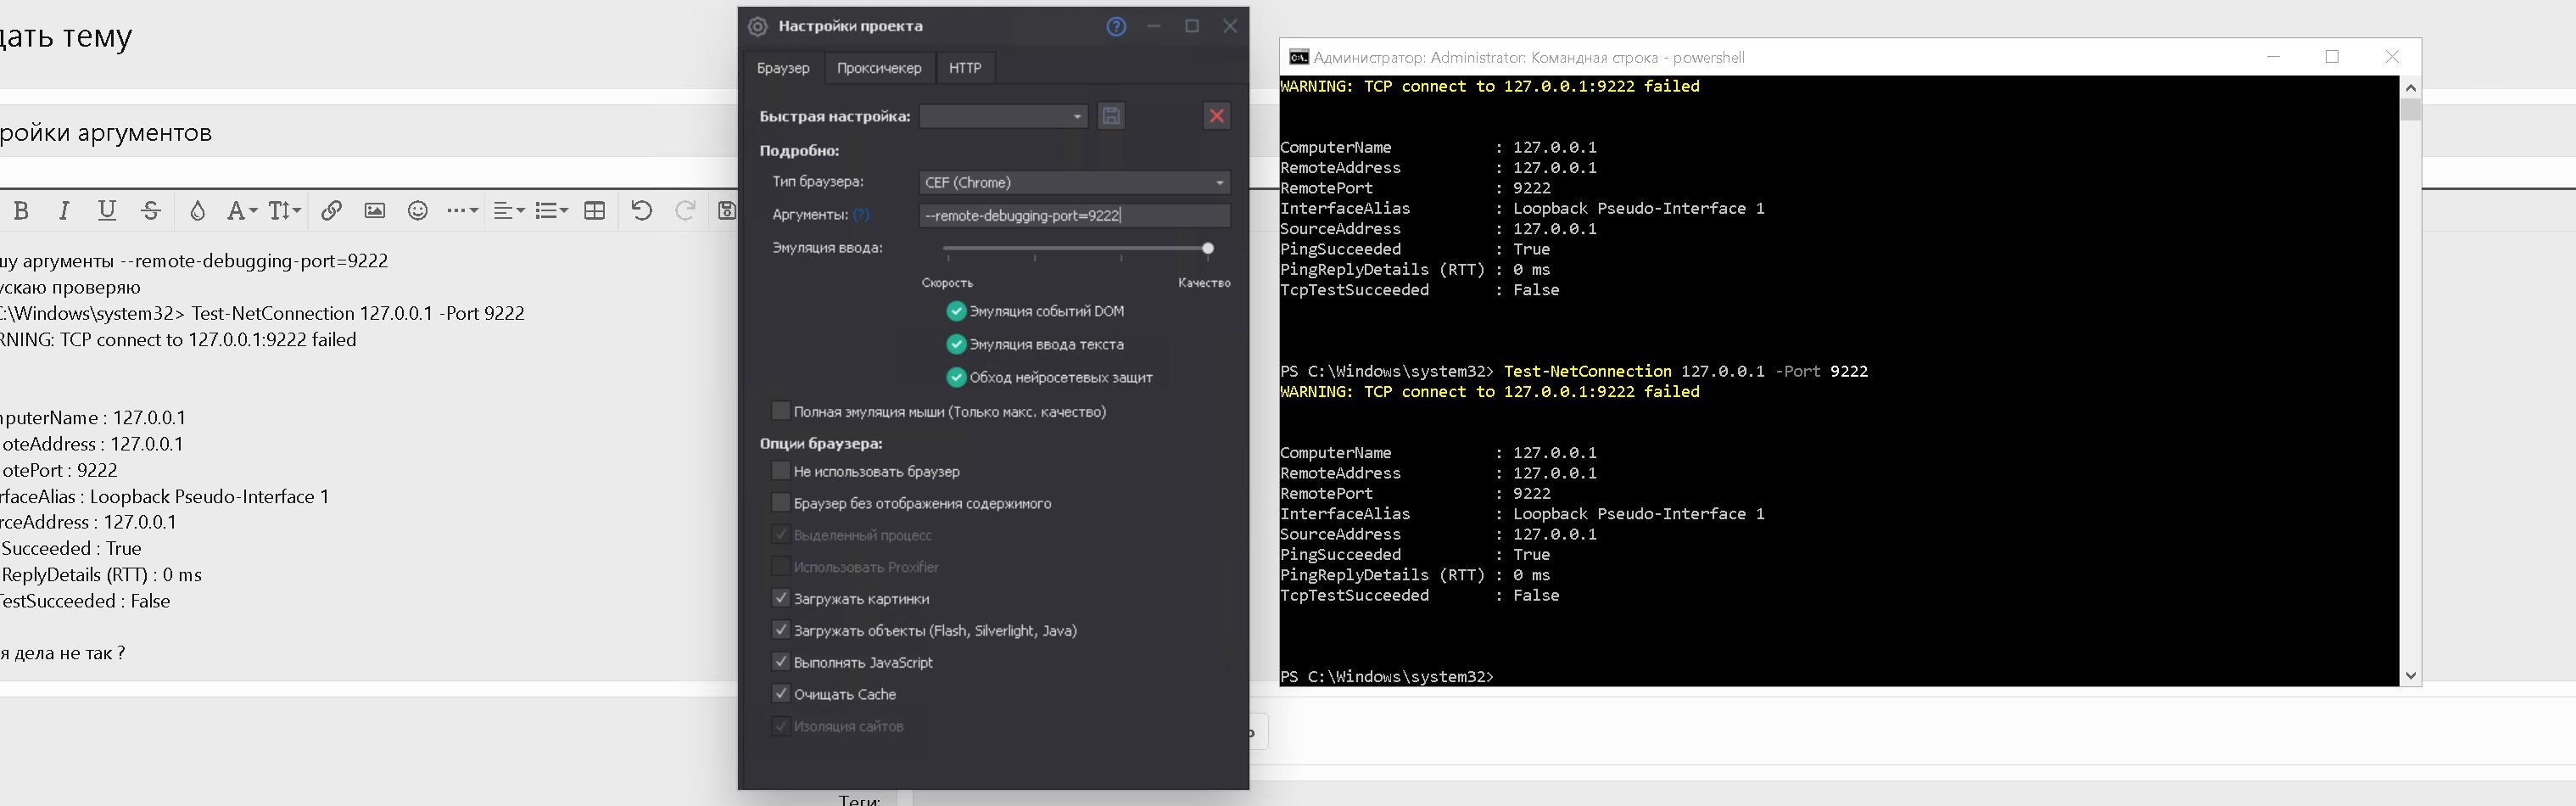
Task: Open the list style dropdown in editor
Action: (551, 210)
